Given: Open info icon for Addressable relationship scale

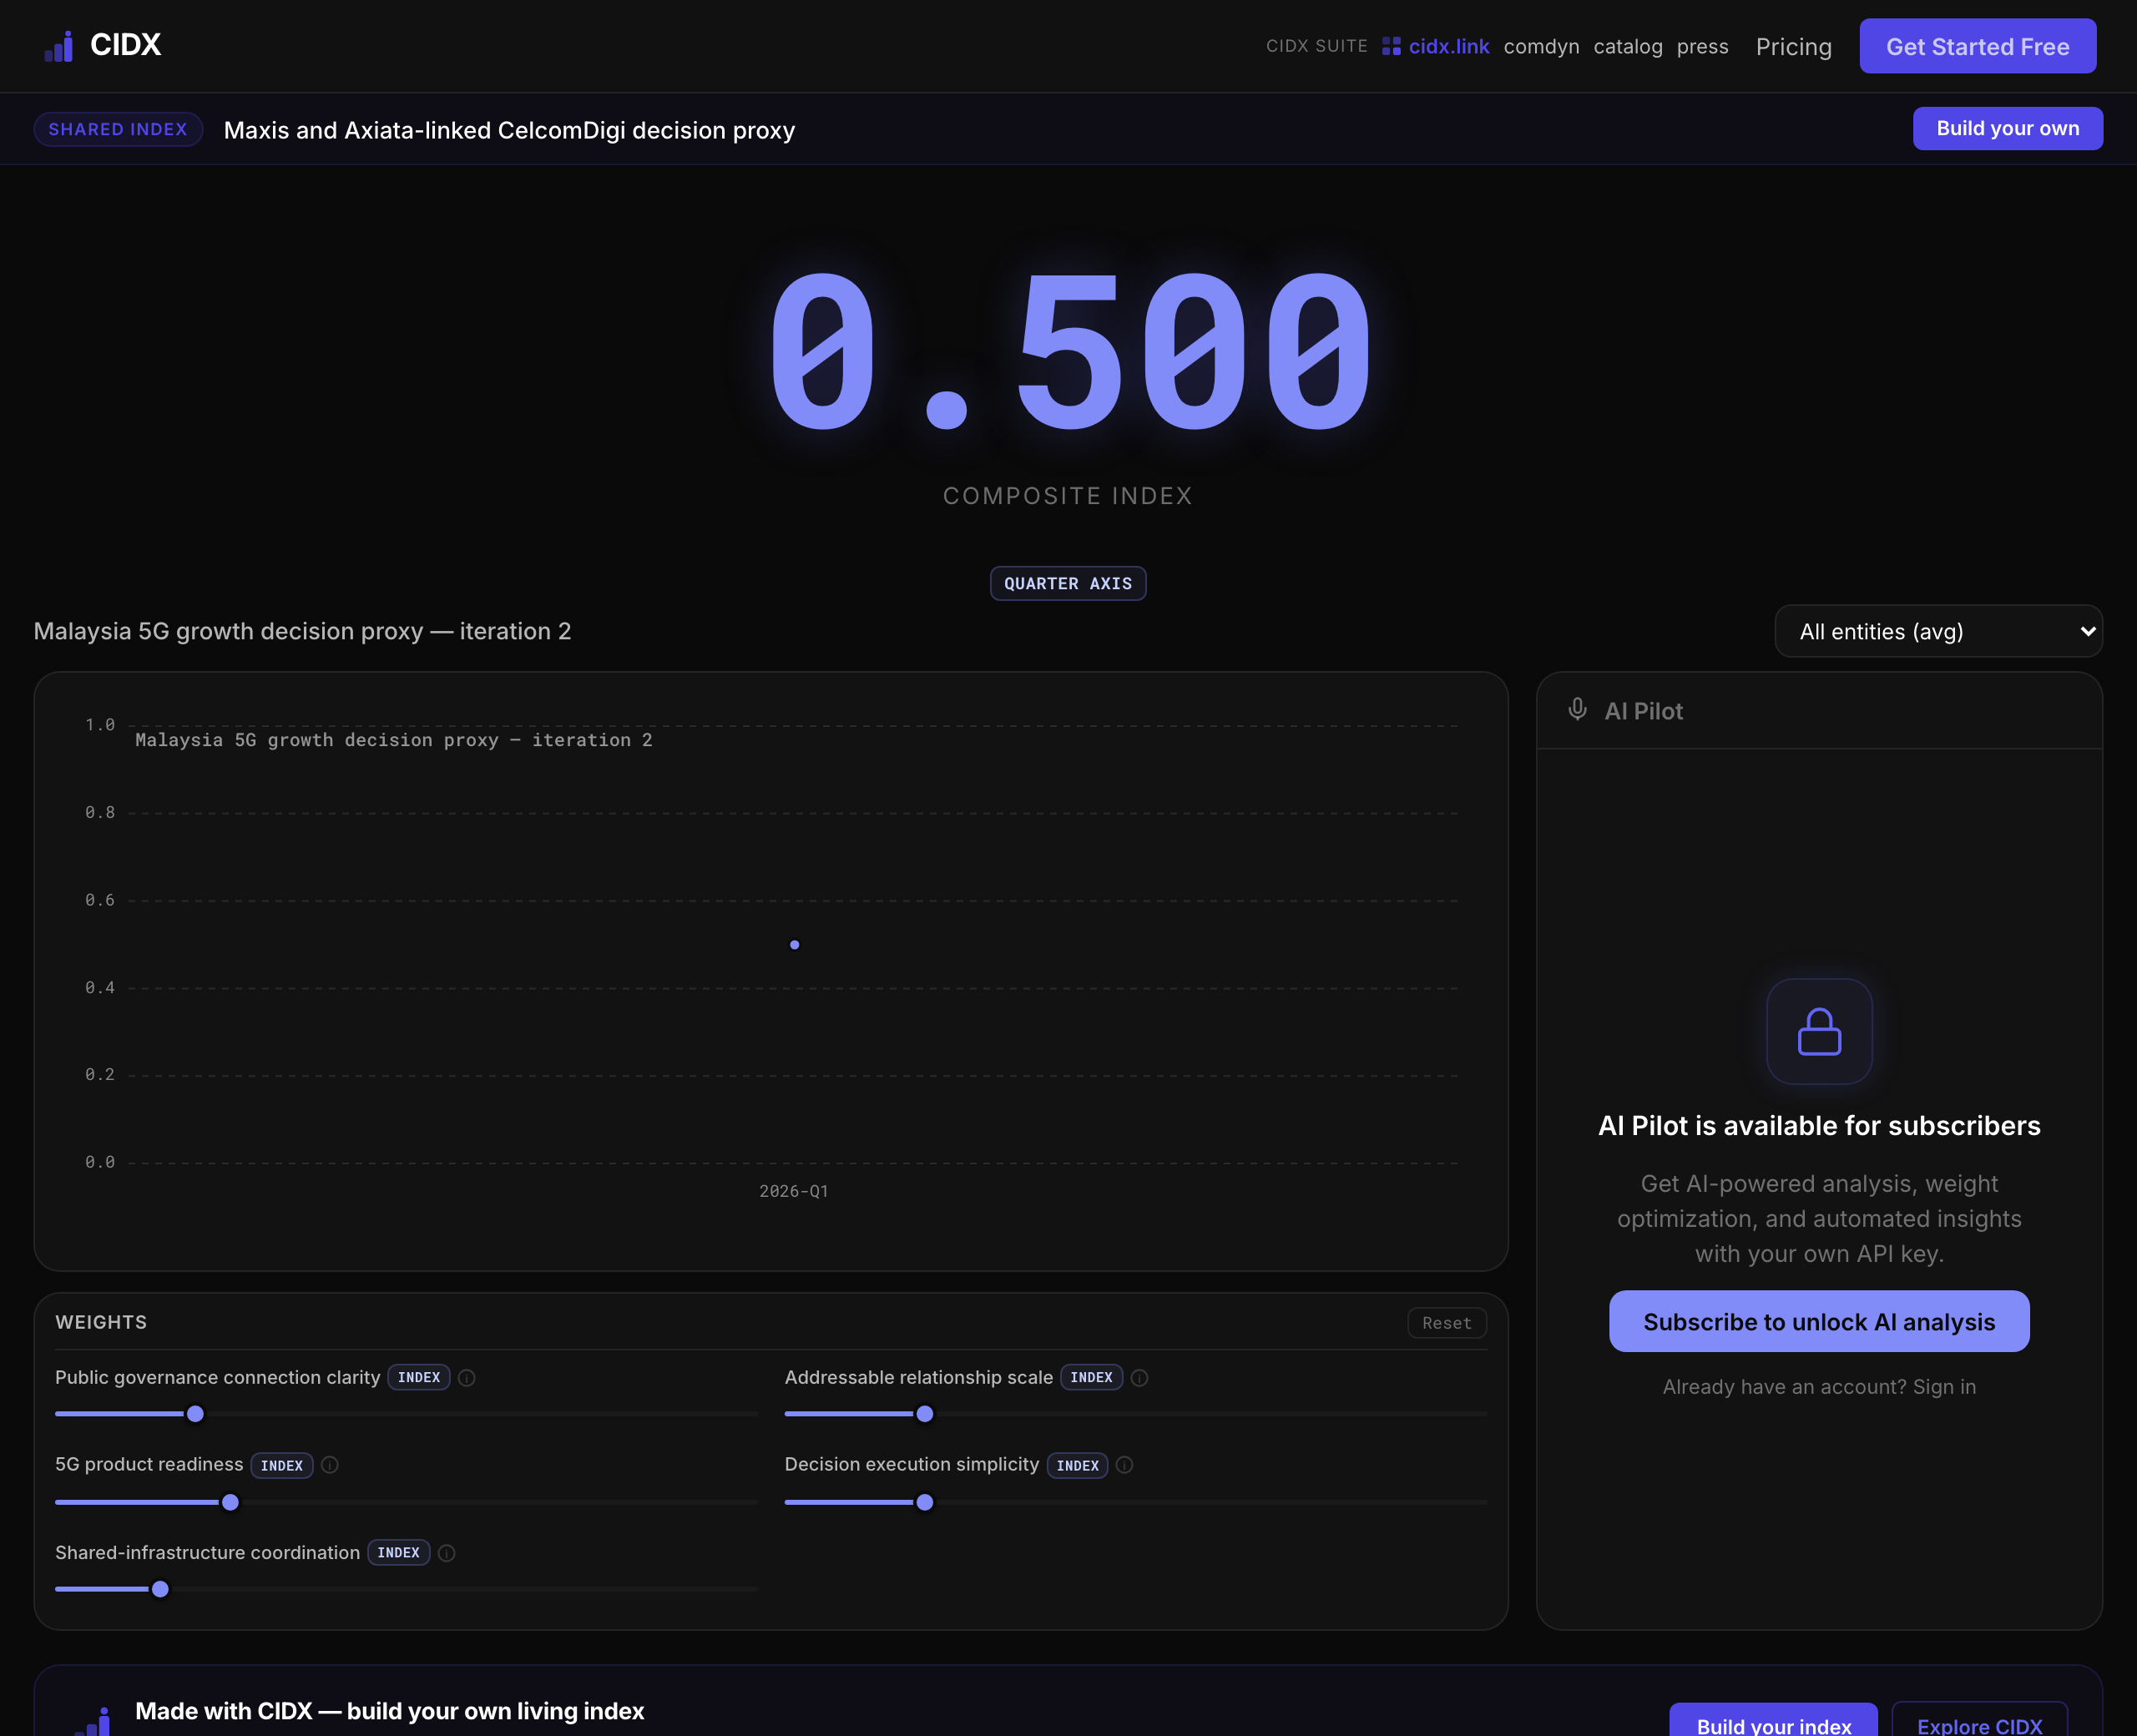Looking at the screenshot, I should tap(1139, 1378).
